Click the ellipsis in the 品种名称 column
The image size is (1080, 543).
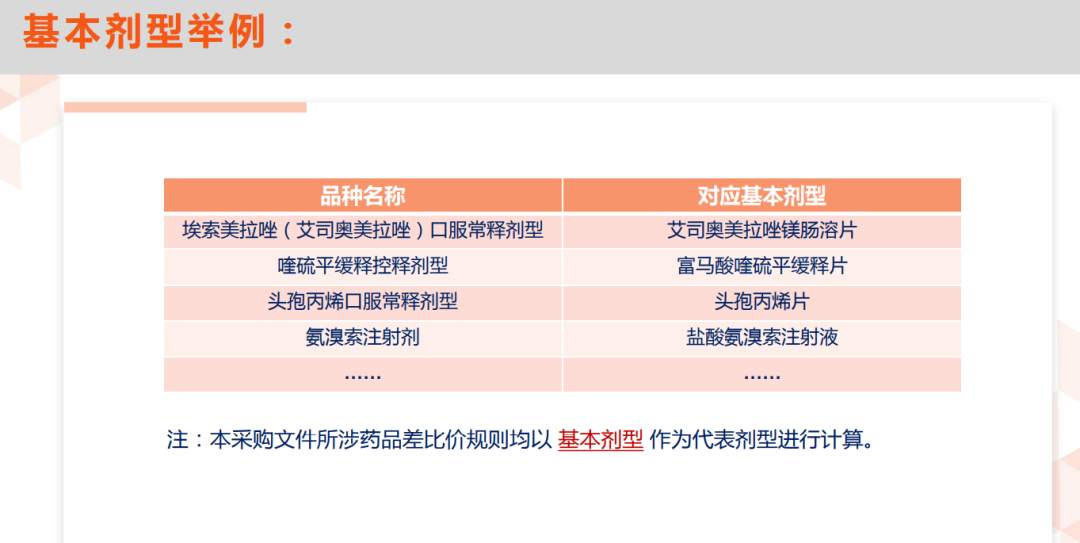pyautogui.click(x=362, y=374)
